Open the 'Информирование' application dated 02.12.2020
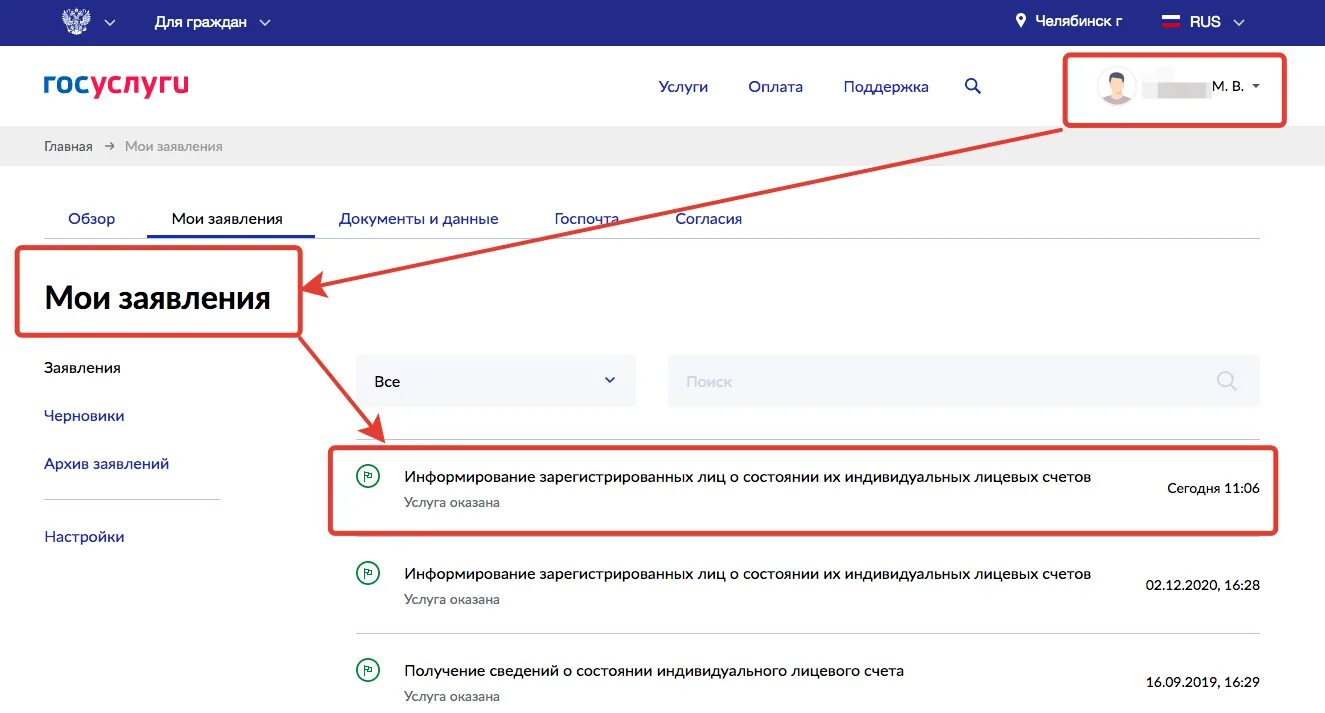1325x713 pixels. [747, 574]
